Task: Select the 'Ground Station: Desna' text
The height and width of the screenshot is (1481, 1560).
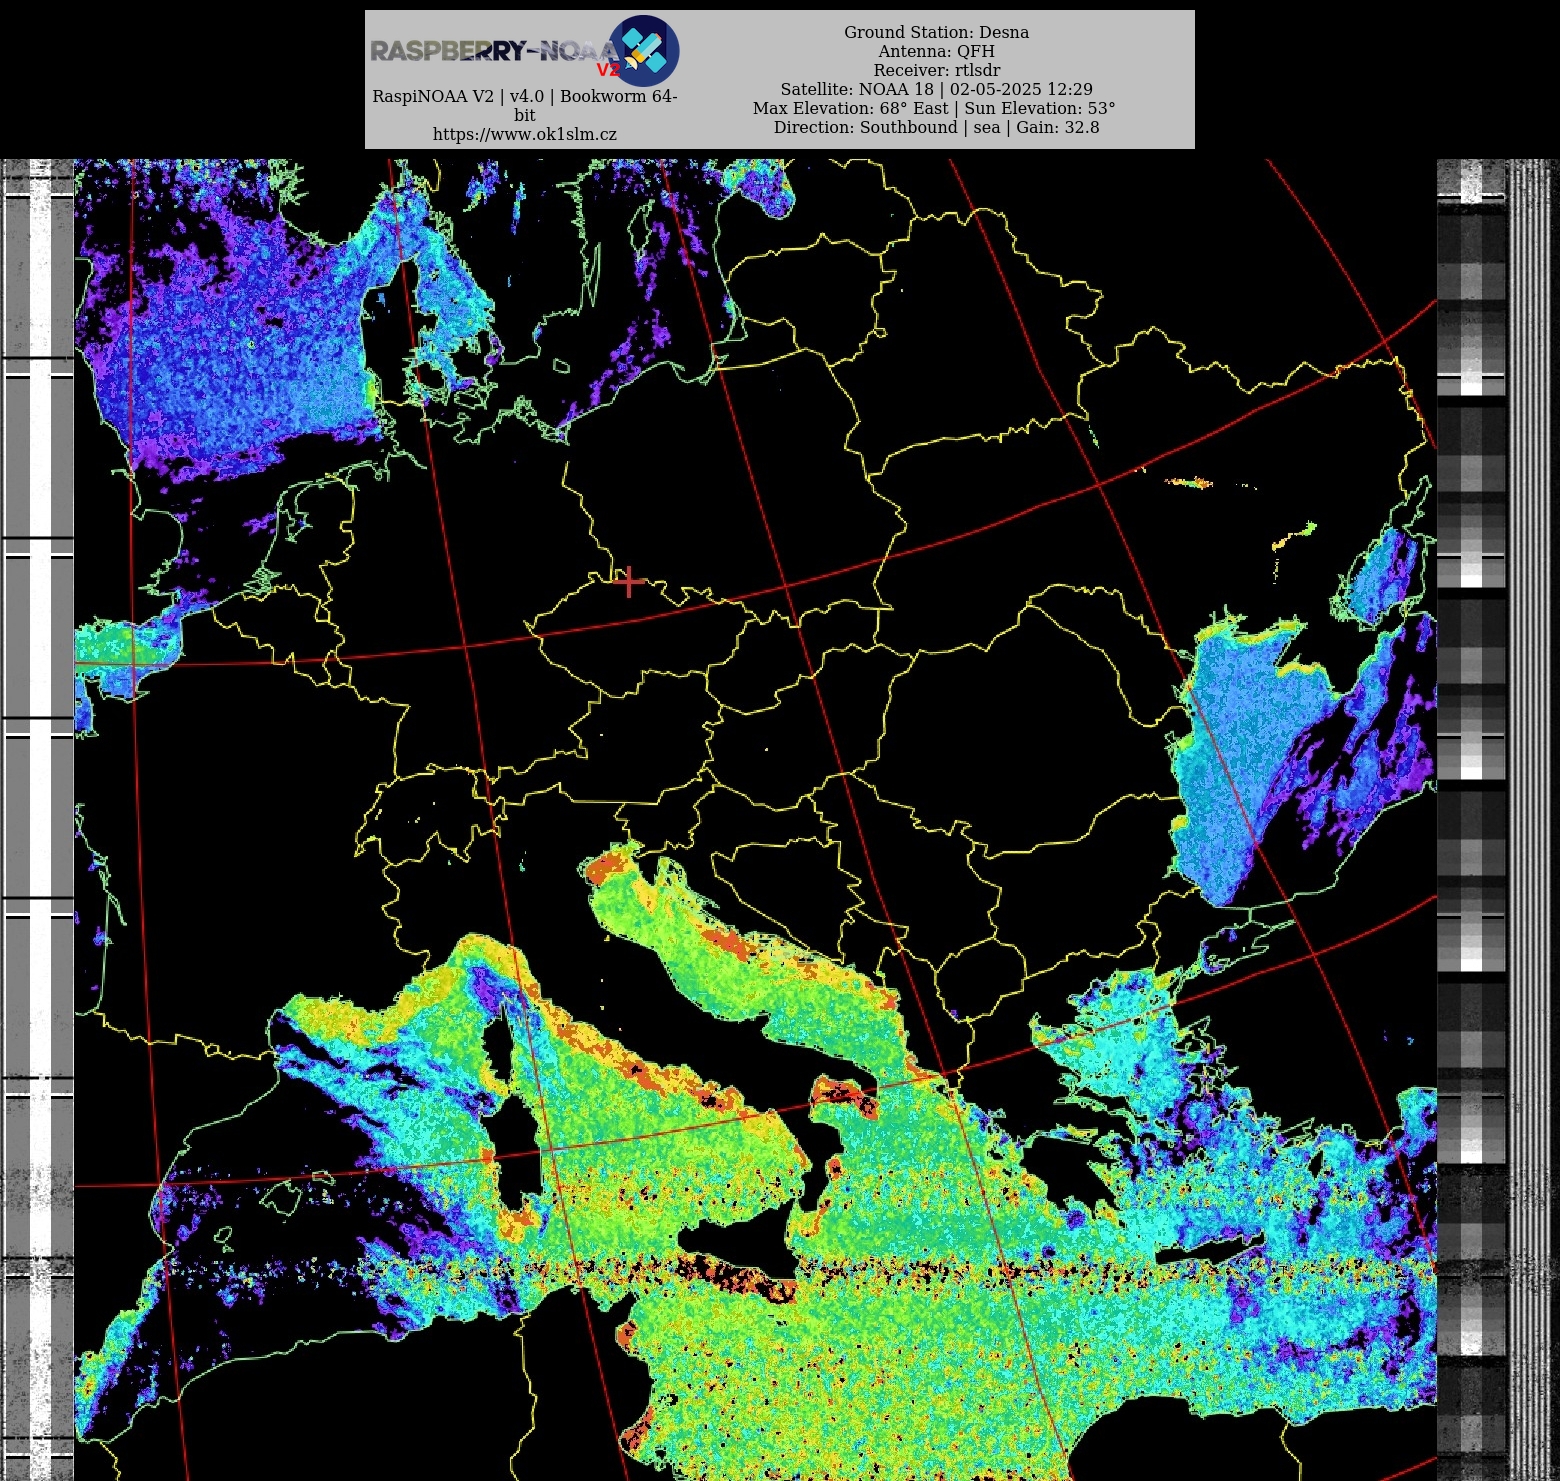Action: pyautogui.click(x=936, y=32)
